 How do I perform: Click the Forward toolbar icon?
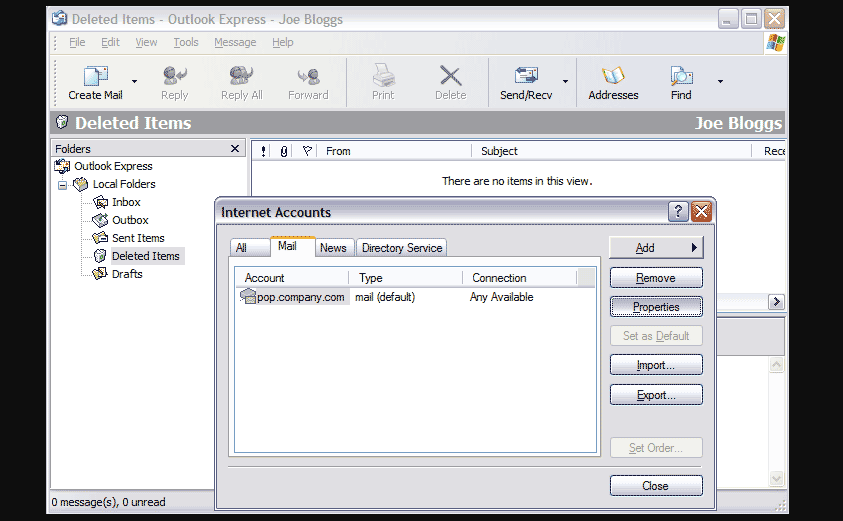[309, 77]
